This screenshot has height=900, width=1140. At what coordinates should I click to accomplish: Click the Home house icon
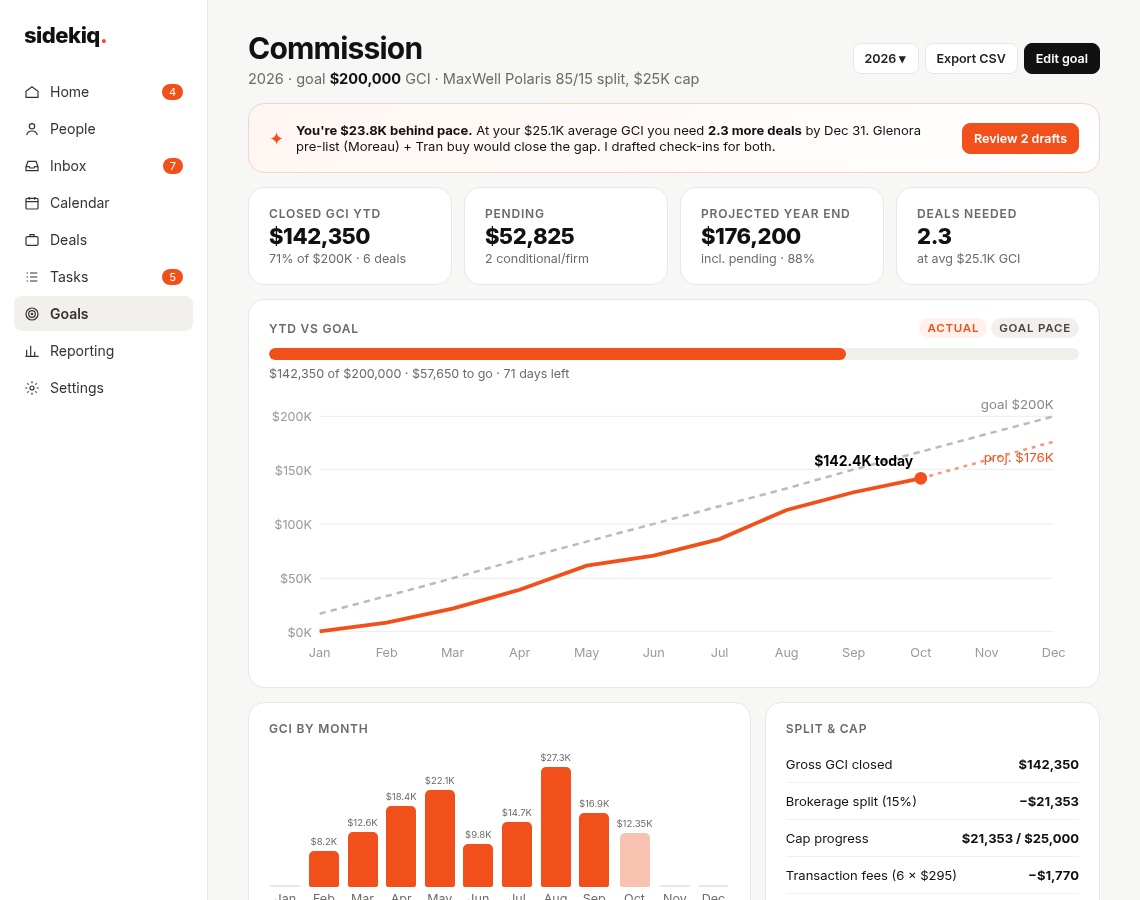point(32,92)
